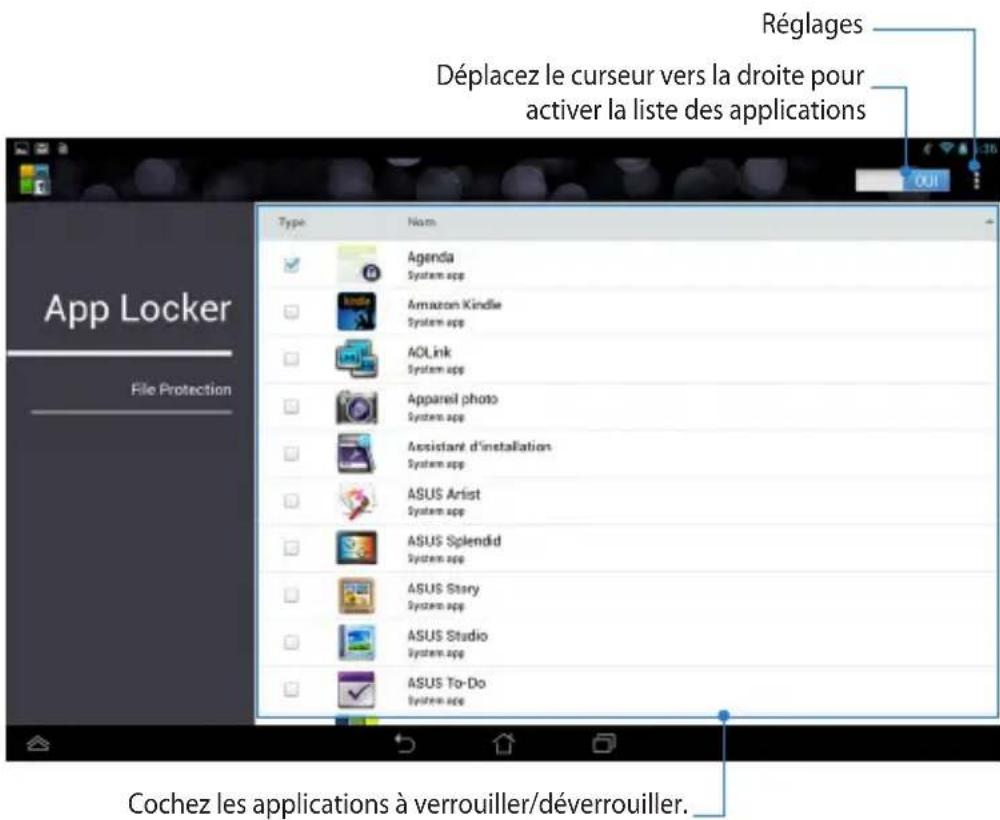This screenshot has height=820, width=1000.
Task: Open the mail notification icon
Action: point(42,149)
